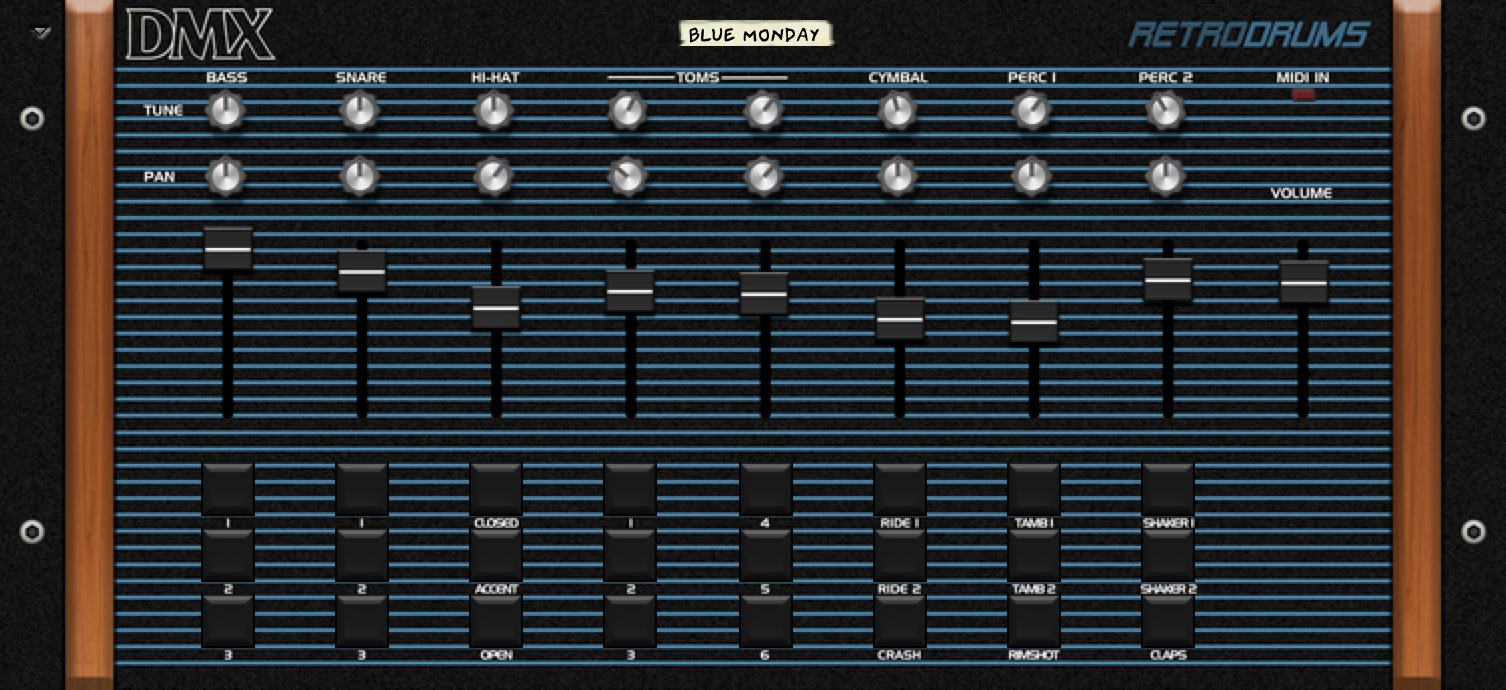Trigger the Open hi-hat pad
This screenshot has width=1506, height=690.
click(x=496, y=621)
